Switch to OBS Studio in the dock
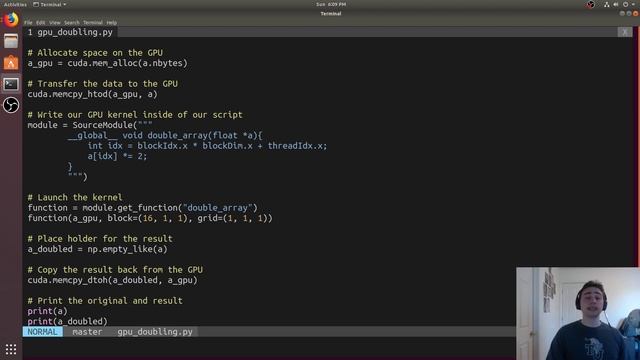The width and height of the screenshot is (640, 360). (x=11, y=105)
